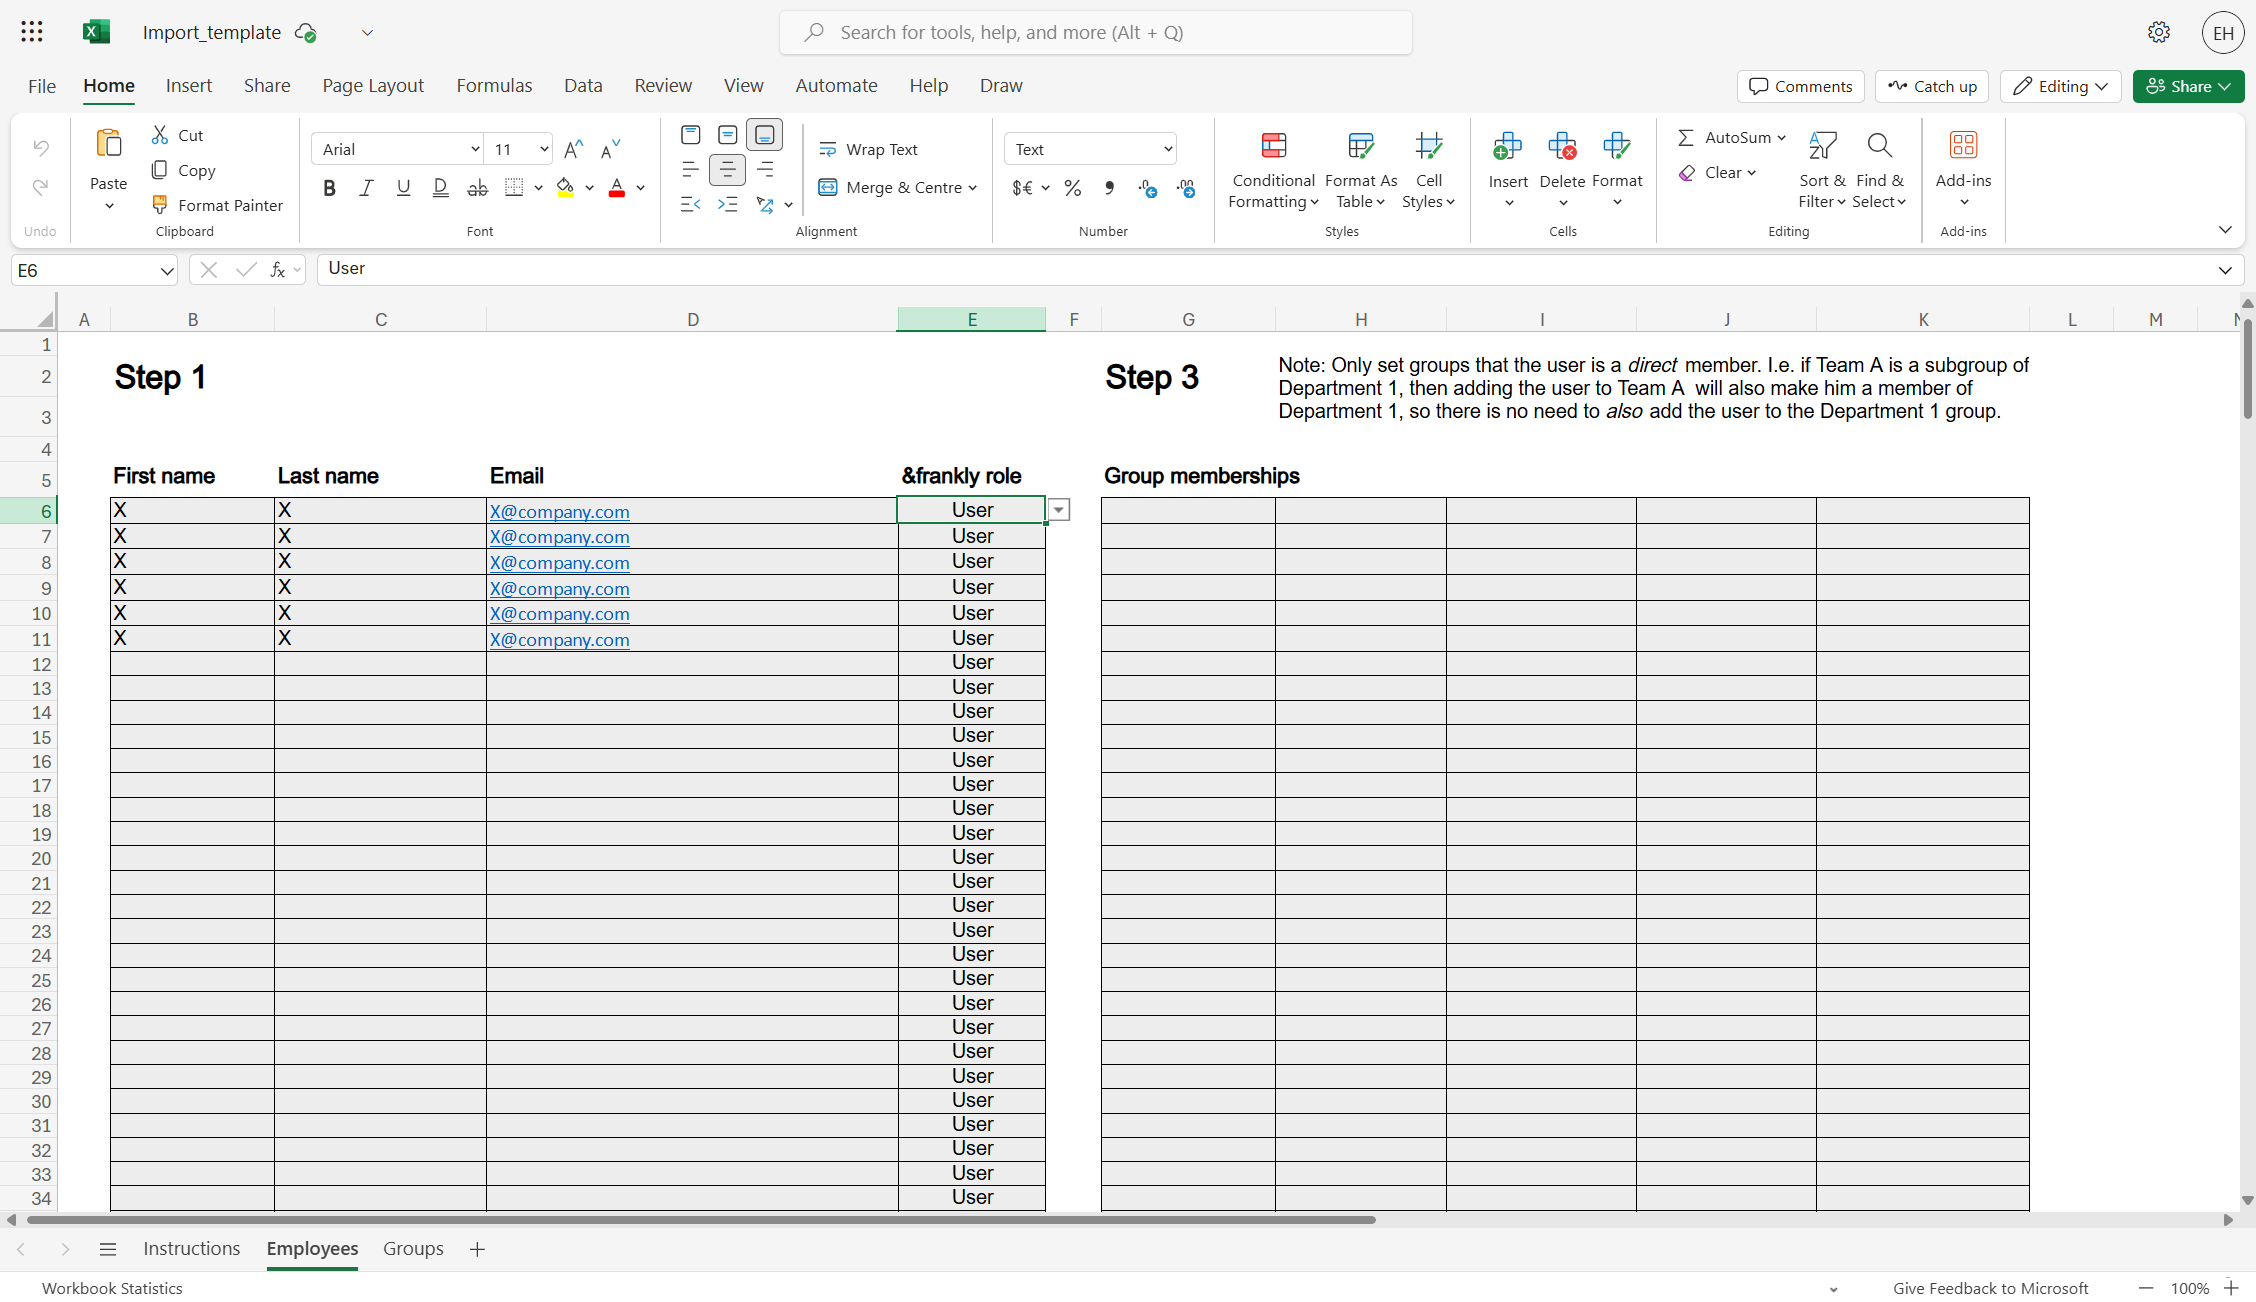
Task: Open settings gear
Action: click(2159, 32)
